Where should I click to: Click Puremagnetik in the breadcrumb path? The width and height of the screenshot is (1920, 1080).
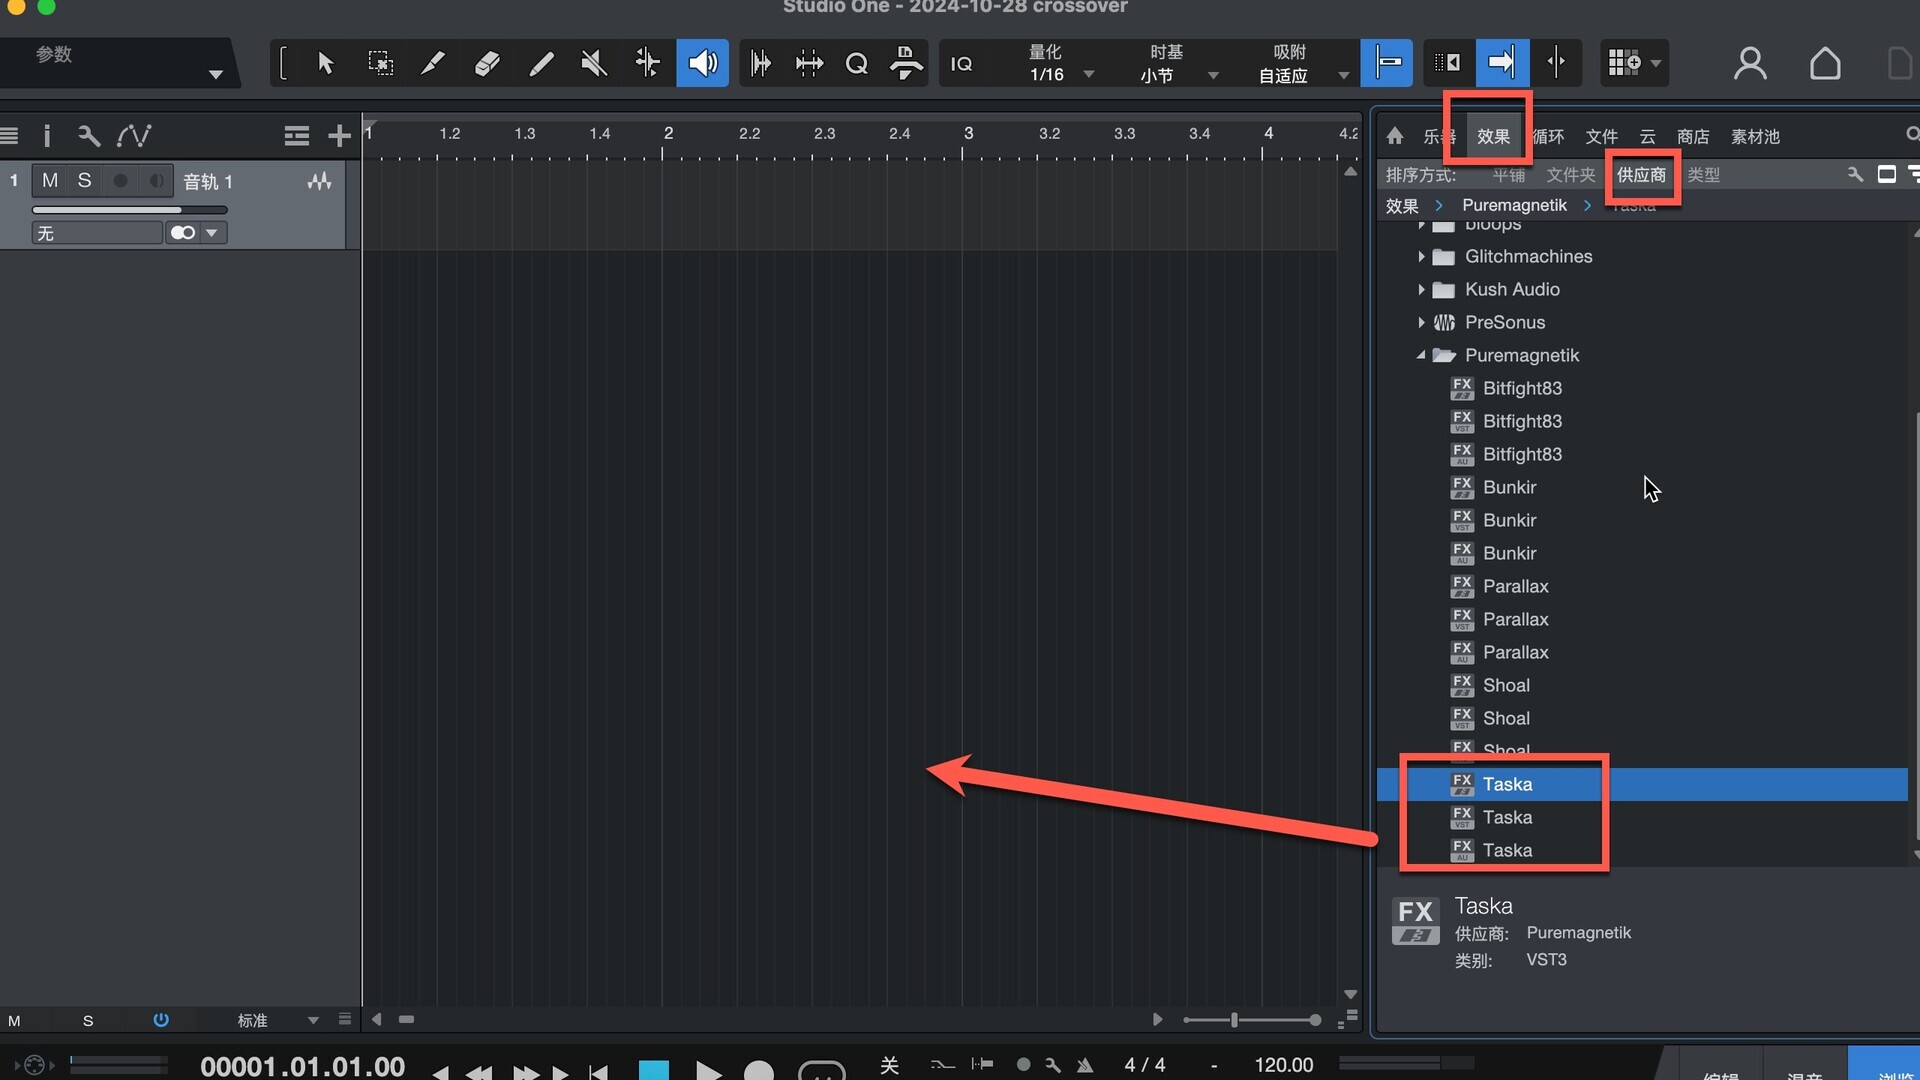[1514, 205]
